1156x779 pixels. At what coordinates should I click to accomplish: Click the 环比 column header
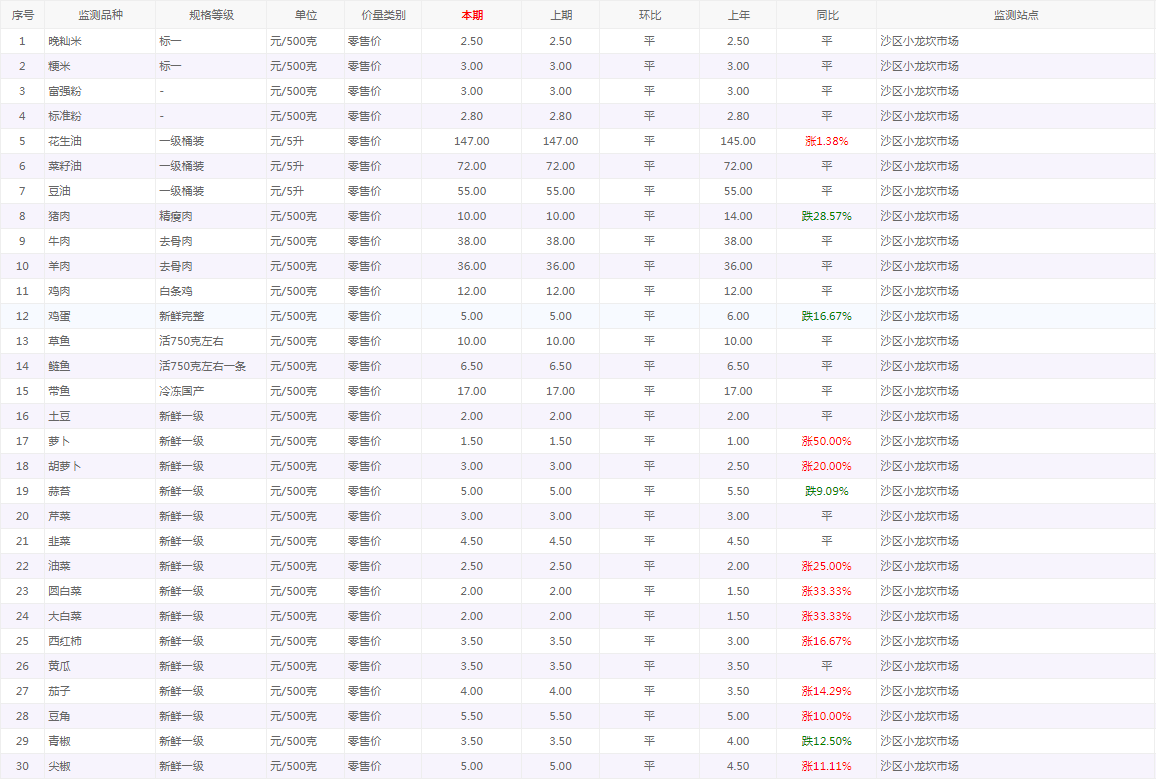[649, 15]
